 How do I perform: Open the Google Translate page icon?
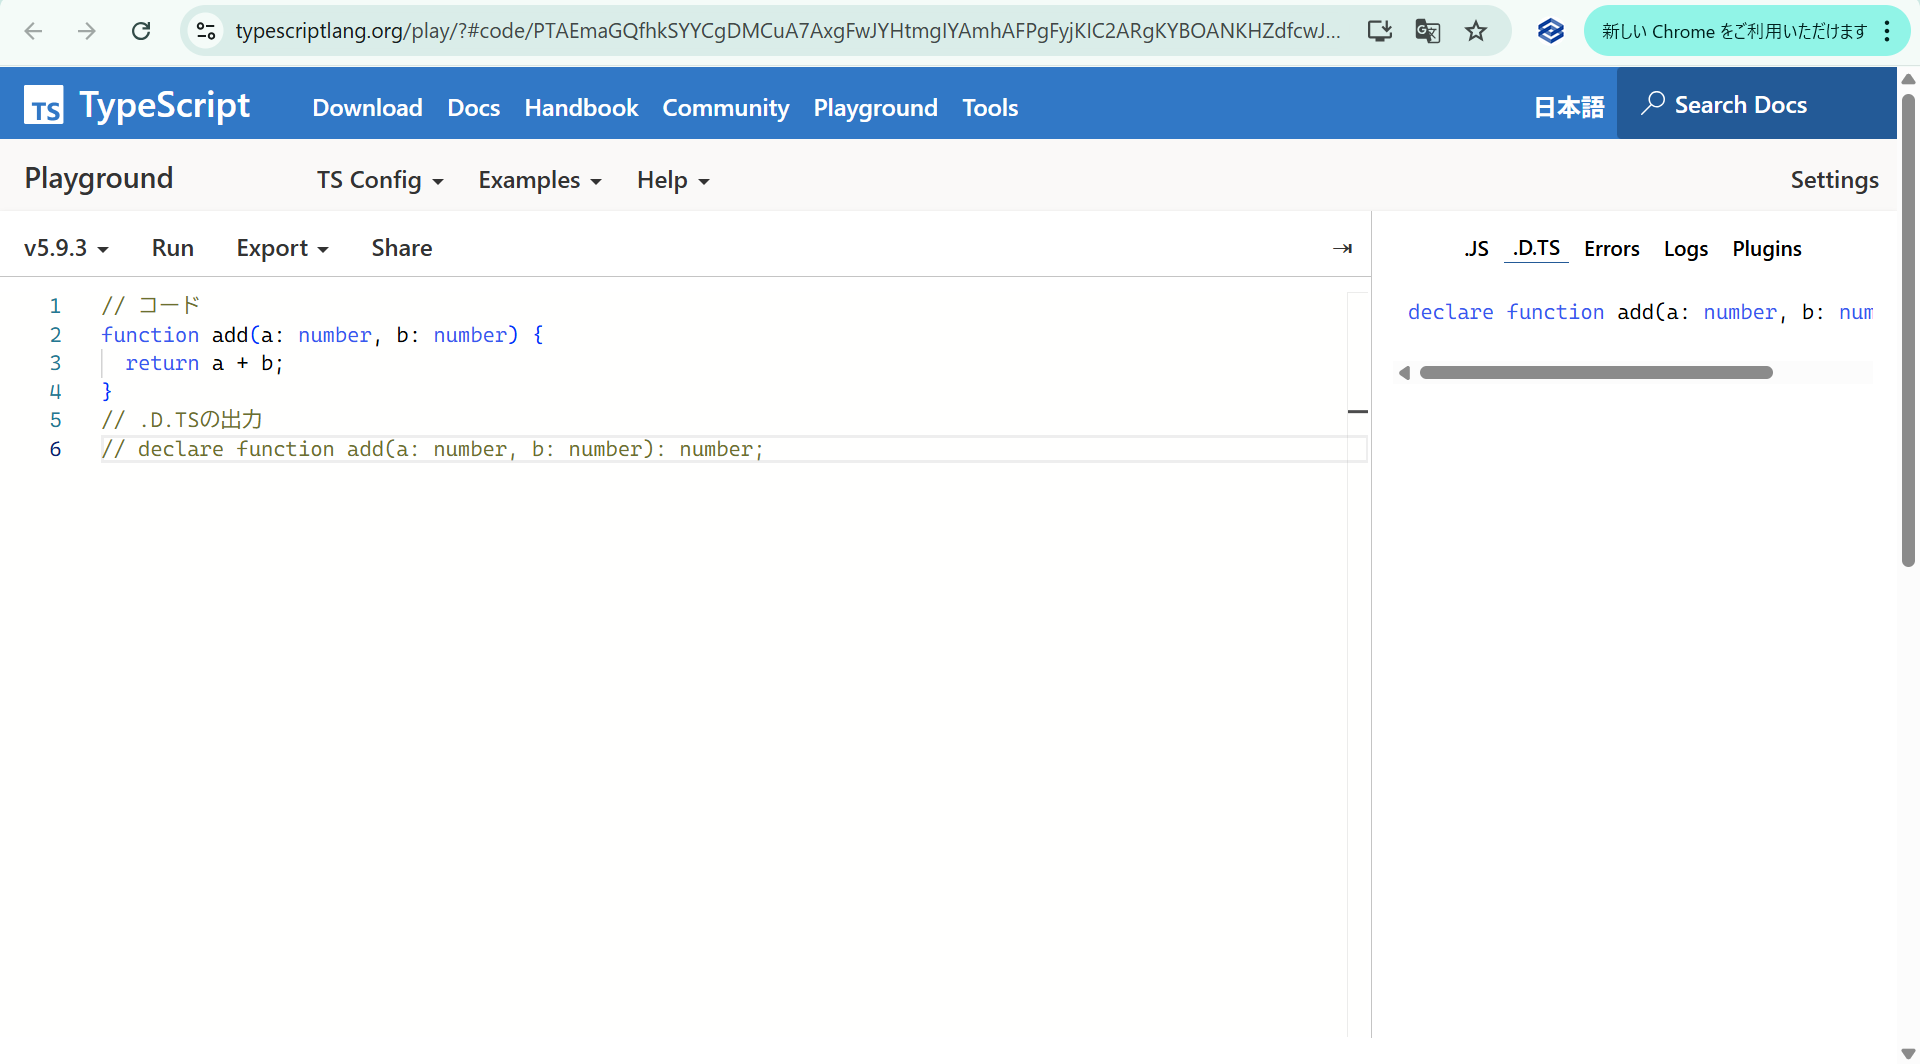point(1428,31)
